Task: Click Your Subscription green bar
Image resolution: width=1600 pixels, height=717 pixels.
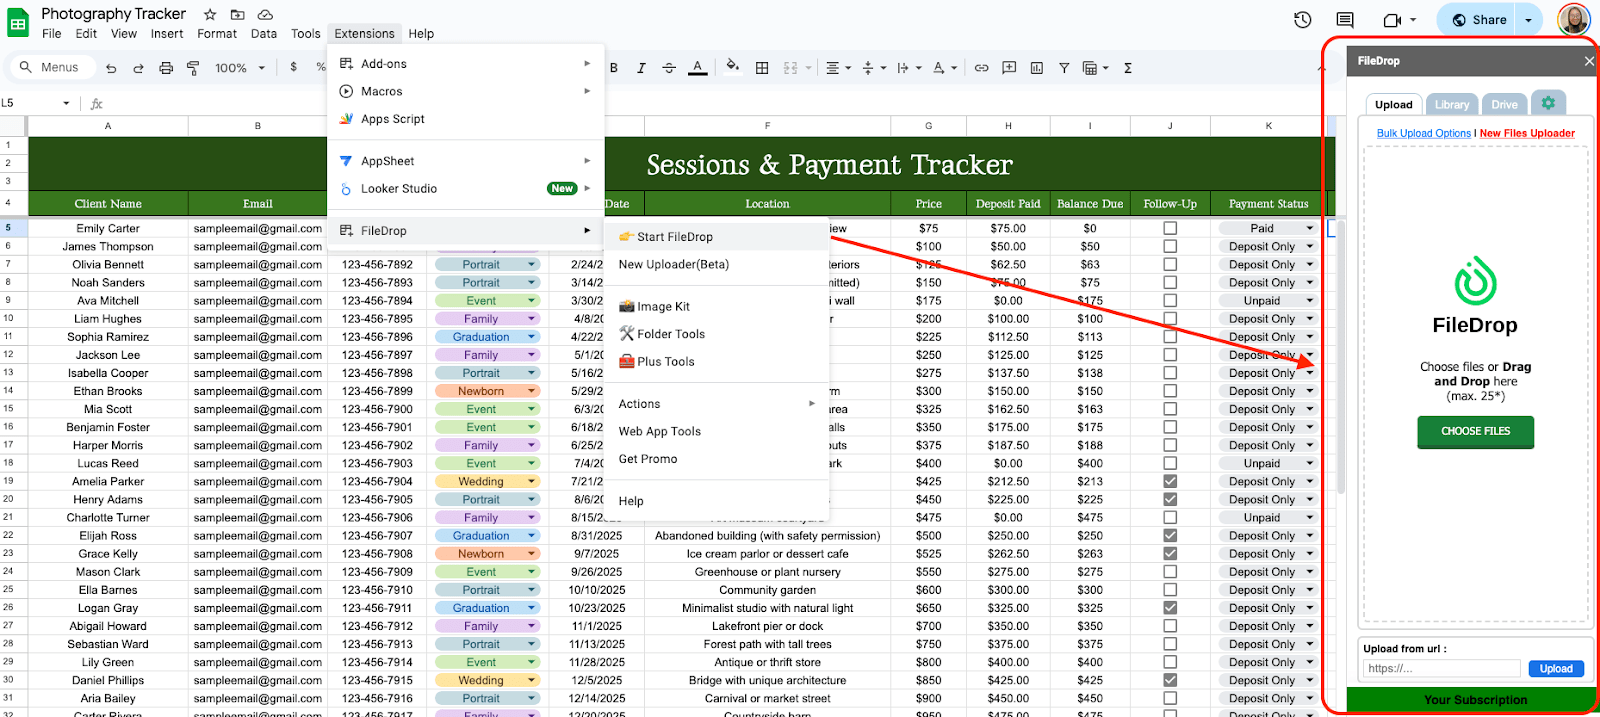Action: [x=1475, y=700]
